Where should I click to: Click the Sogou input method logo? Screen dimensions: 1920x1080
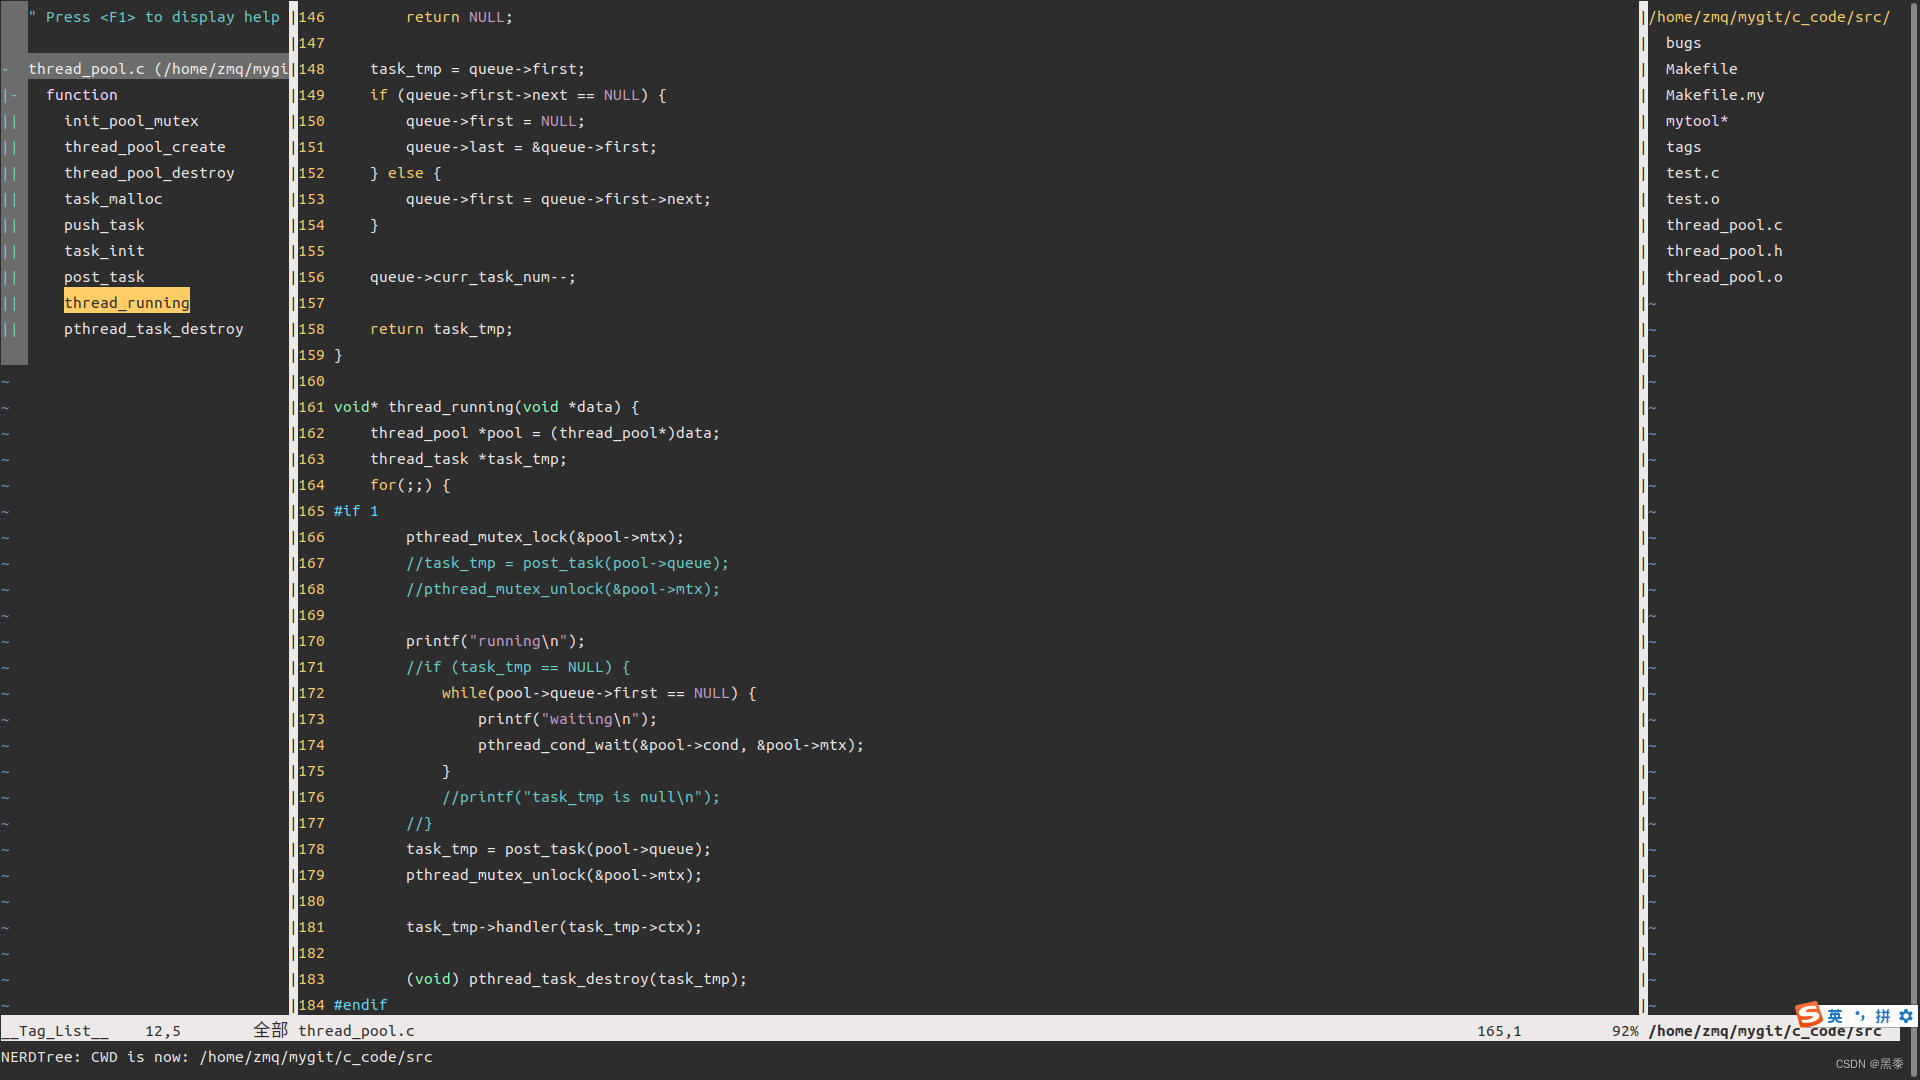click(1808, 1015)
